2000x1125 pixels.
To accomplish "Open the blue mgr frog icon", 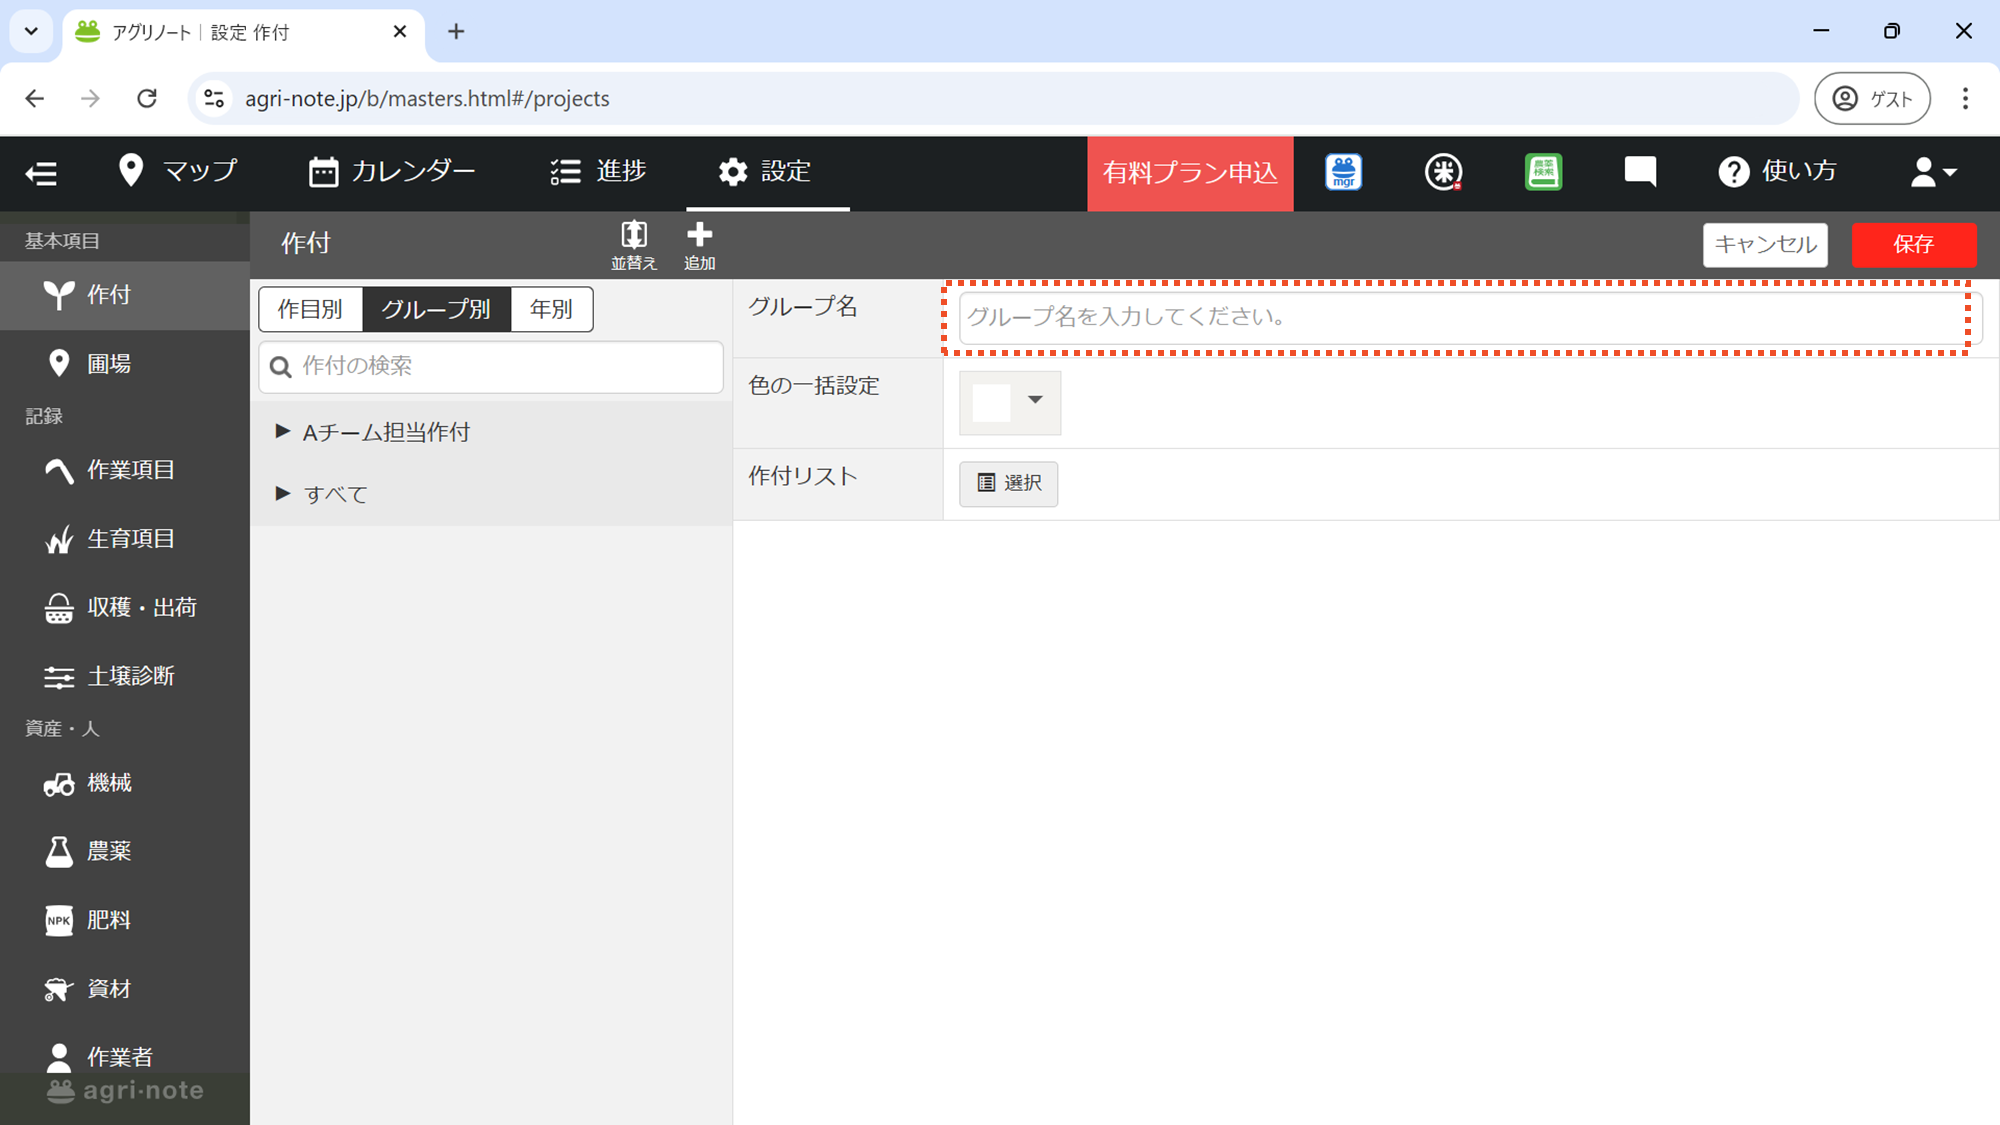I will (1343, 172).
